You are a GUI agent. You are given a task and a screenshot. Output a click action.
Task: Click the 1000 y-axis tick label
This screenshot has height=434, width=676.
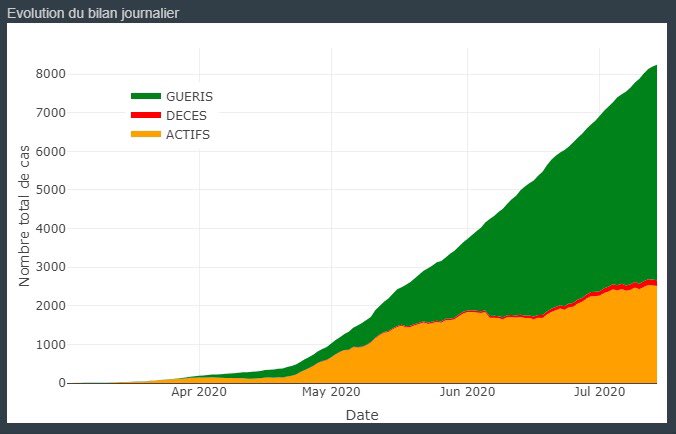[50, 344]
